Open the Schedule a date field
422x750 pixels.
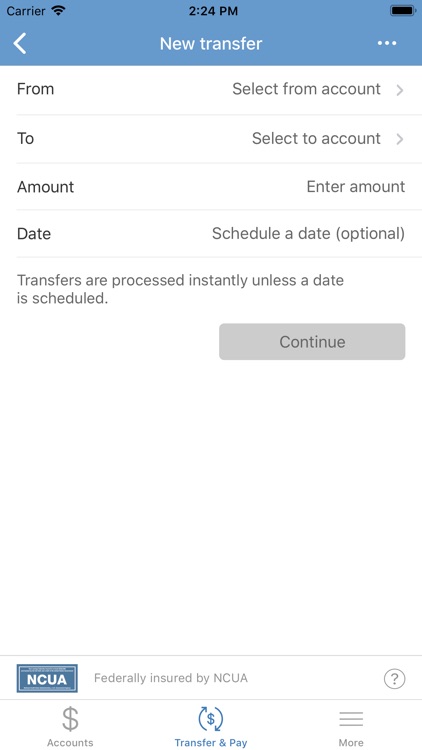coord(308,233)
